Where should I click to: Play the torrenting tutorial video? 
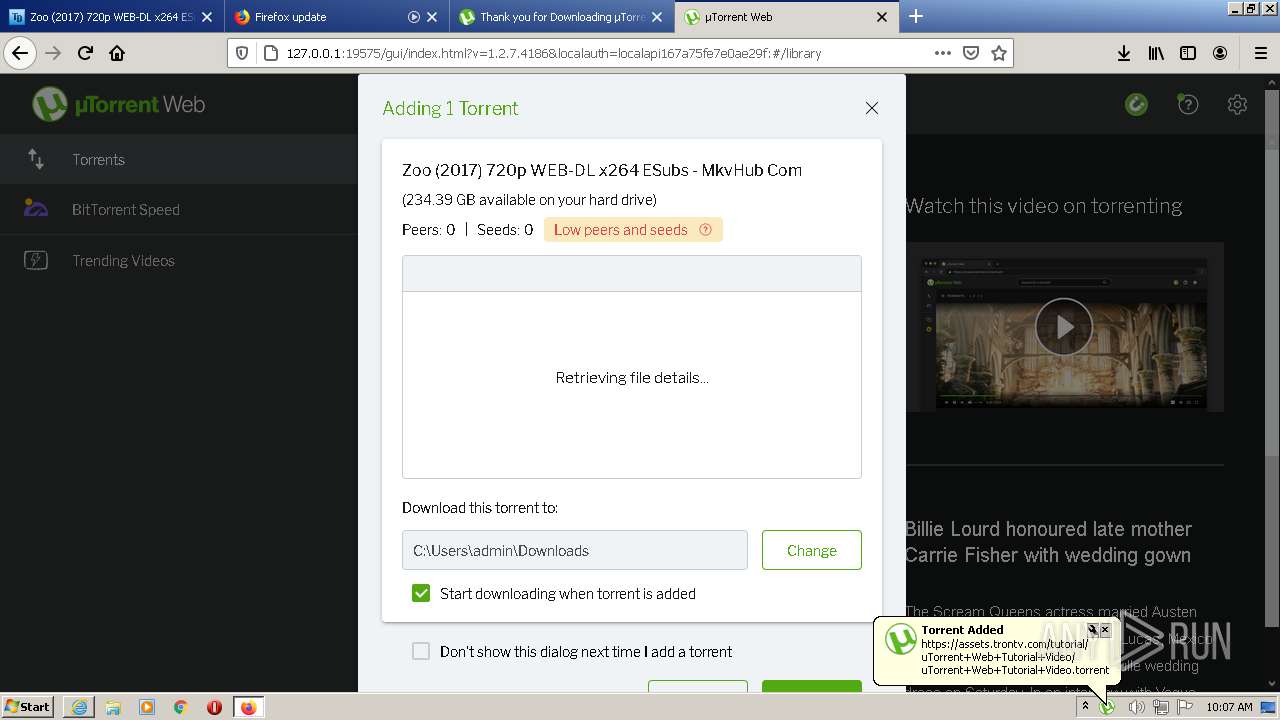coord(1064,327)
